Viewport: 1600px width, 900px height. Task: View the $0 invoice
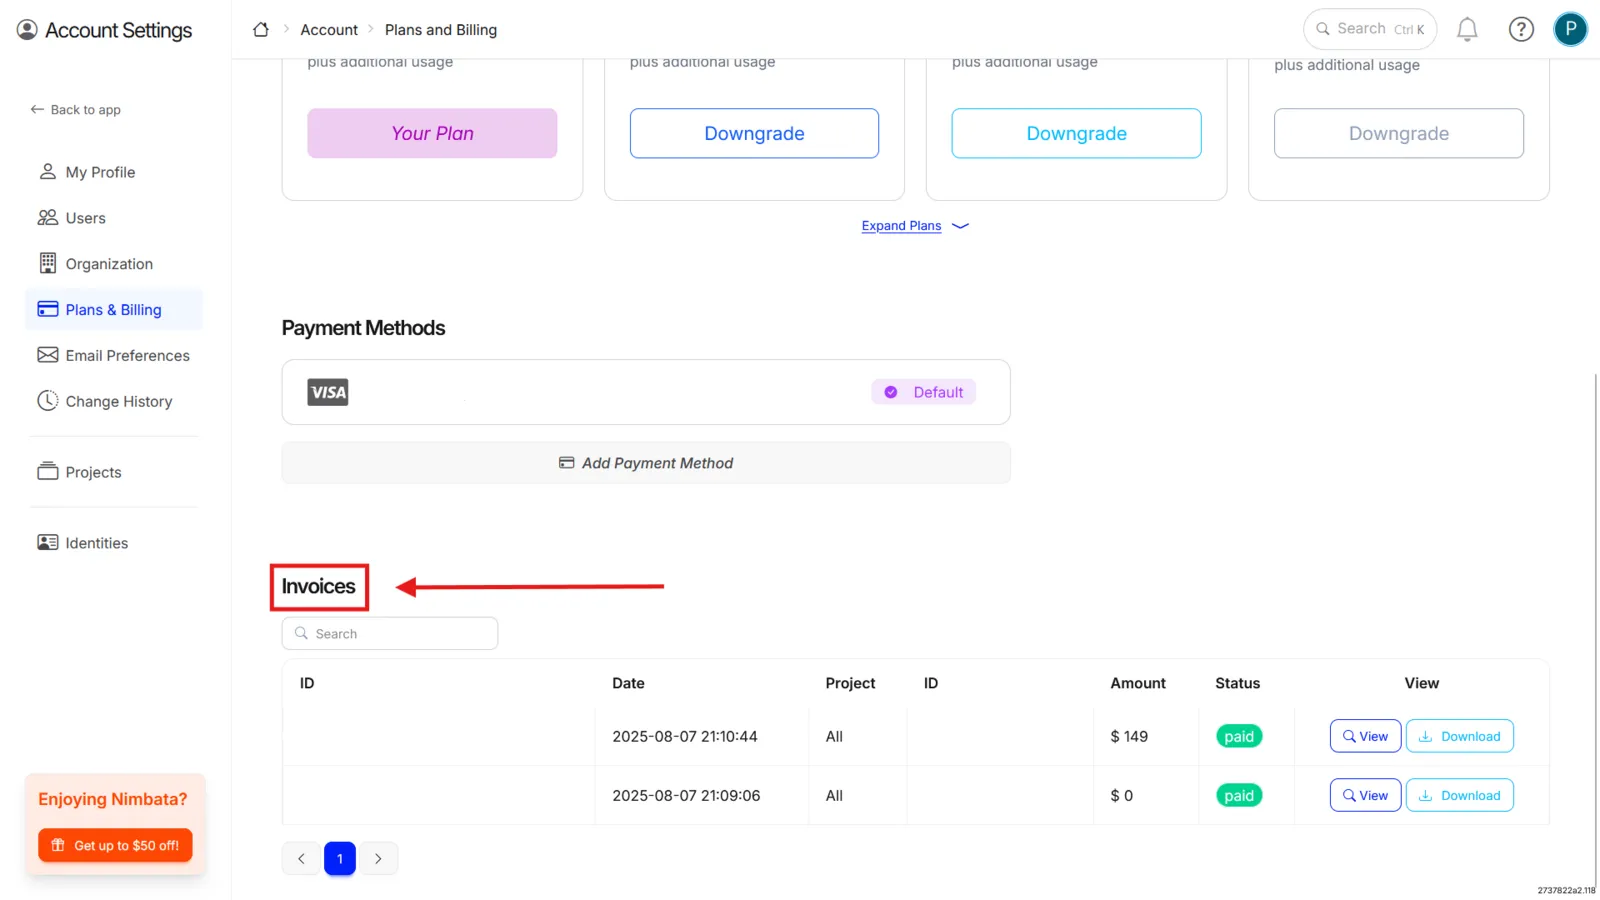[1365, 795]
